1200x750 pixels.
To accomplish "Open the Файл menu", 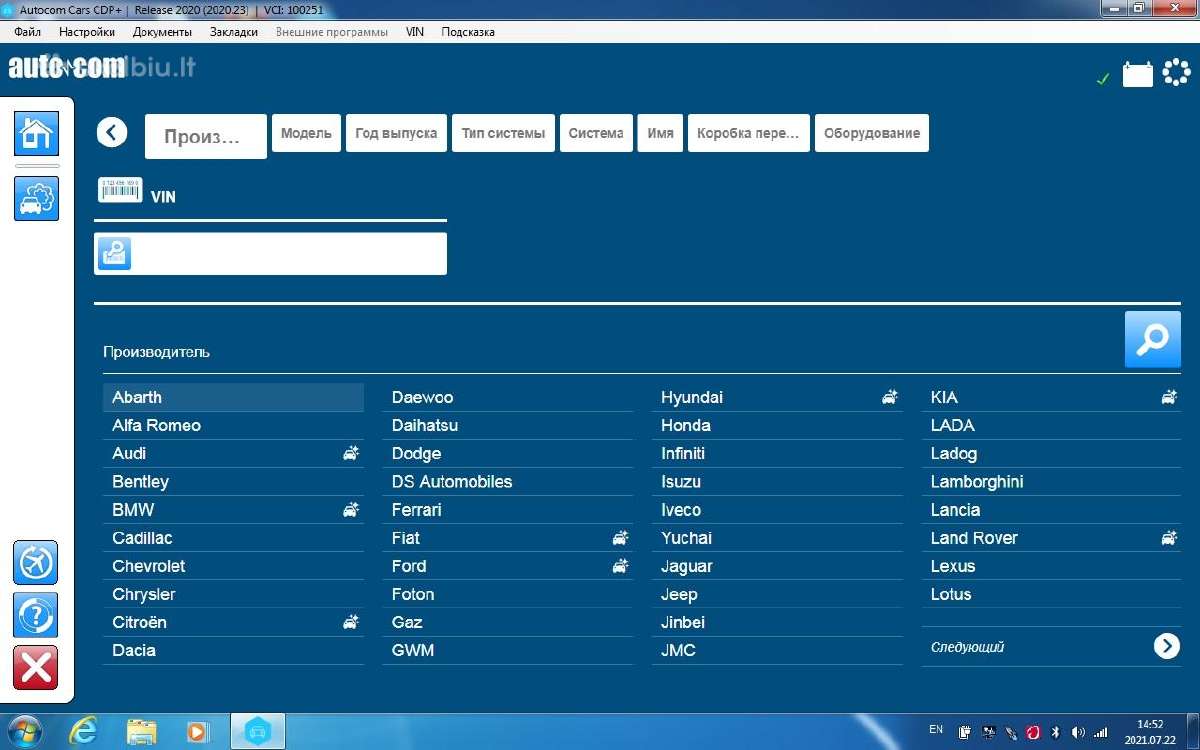I will pos(28,32).
